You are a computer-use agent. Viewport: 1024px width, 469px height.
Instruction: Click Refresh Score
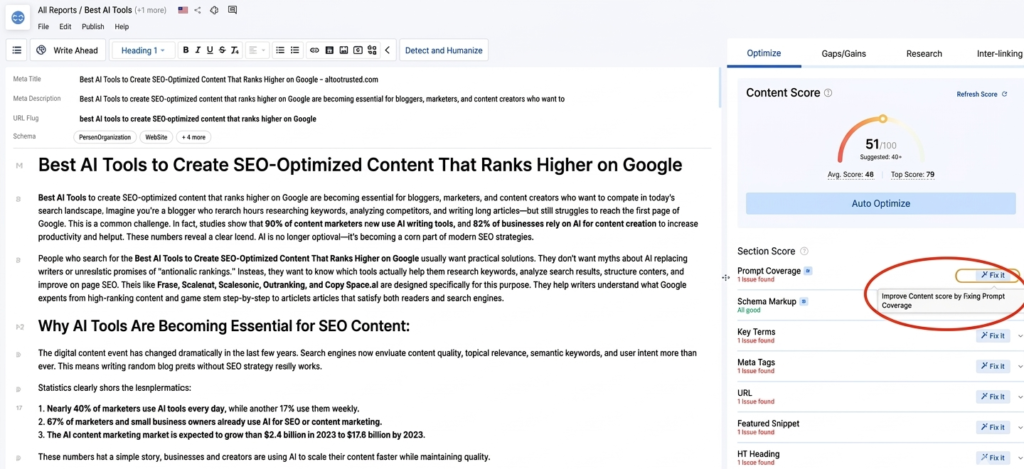(x=982, y=94)
